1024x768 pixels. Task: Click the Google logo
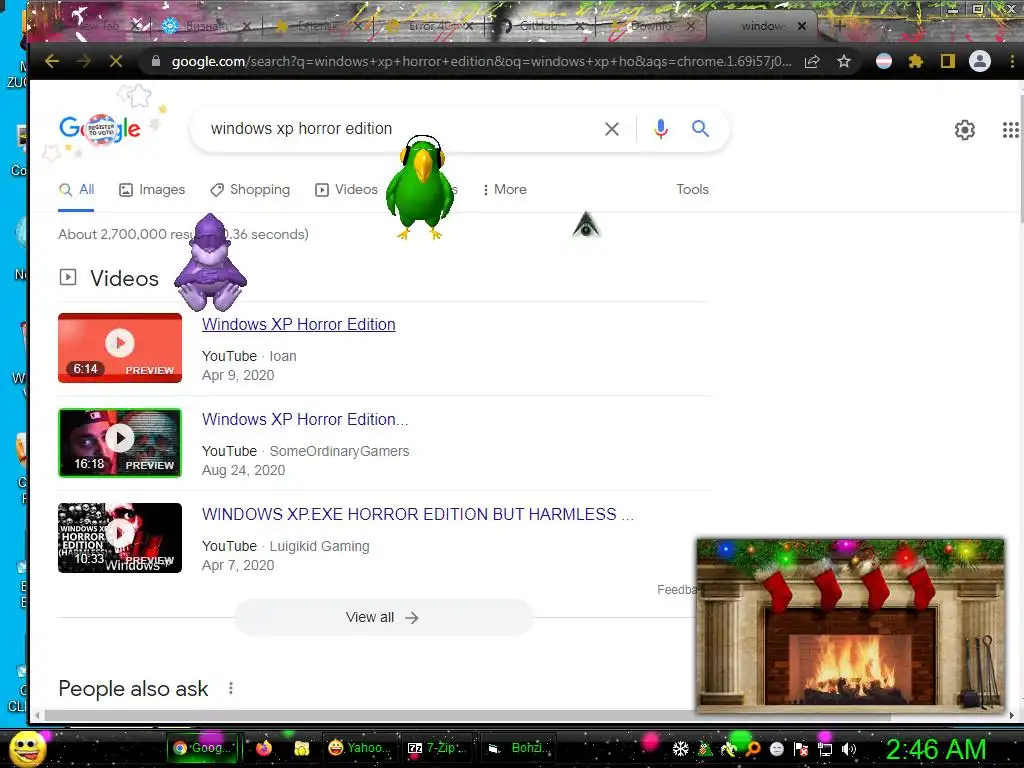100,129
